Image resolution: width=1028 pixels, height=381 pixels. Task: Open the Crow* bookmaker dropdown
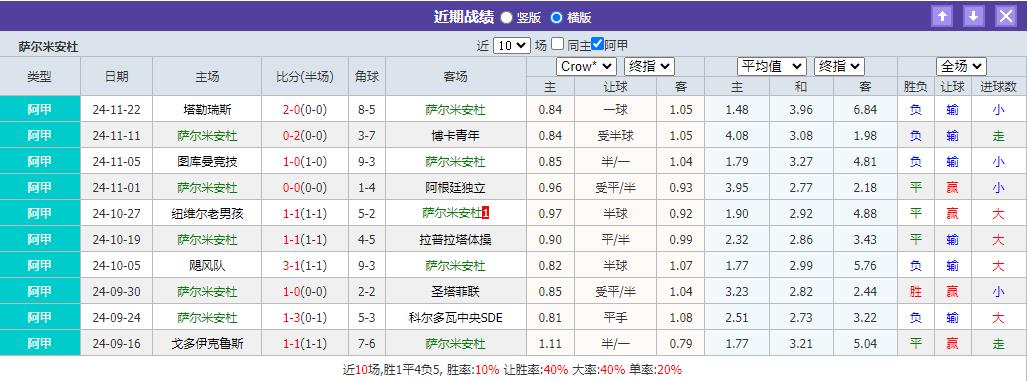[586, 66]
